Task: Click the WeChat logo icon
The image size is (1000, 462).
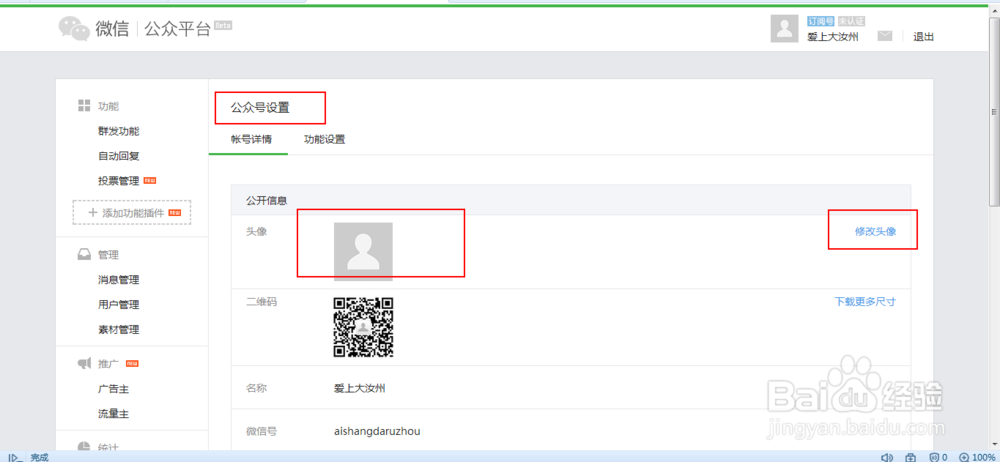Action: point(74,29)
